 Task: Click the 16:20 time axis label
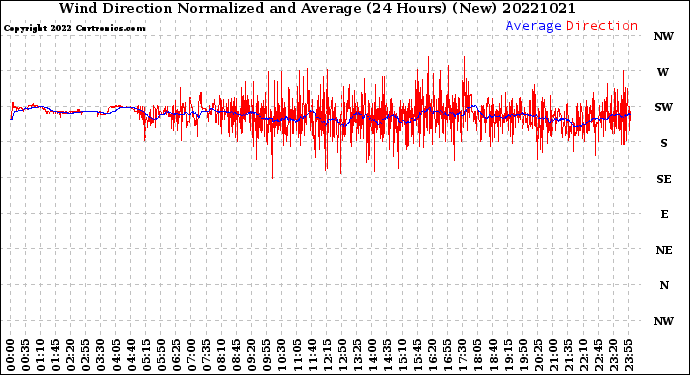(433, 355)
